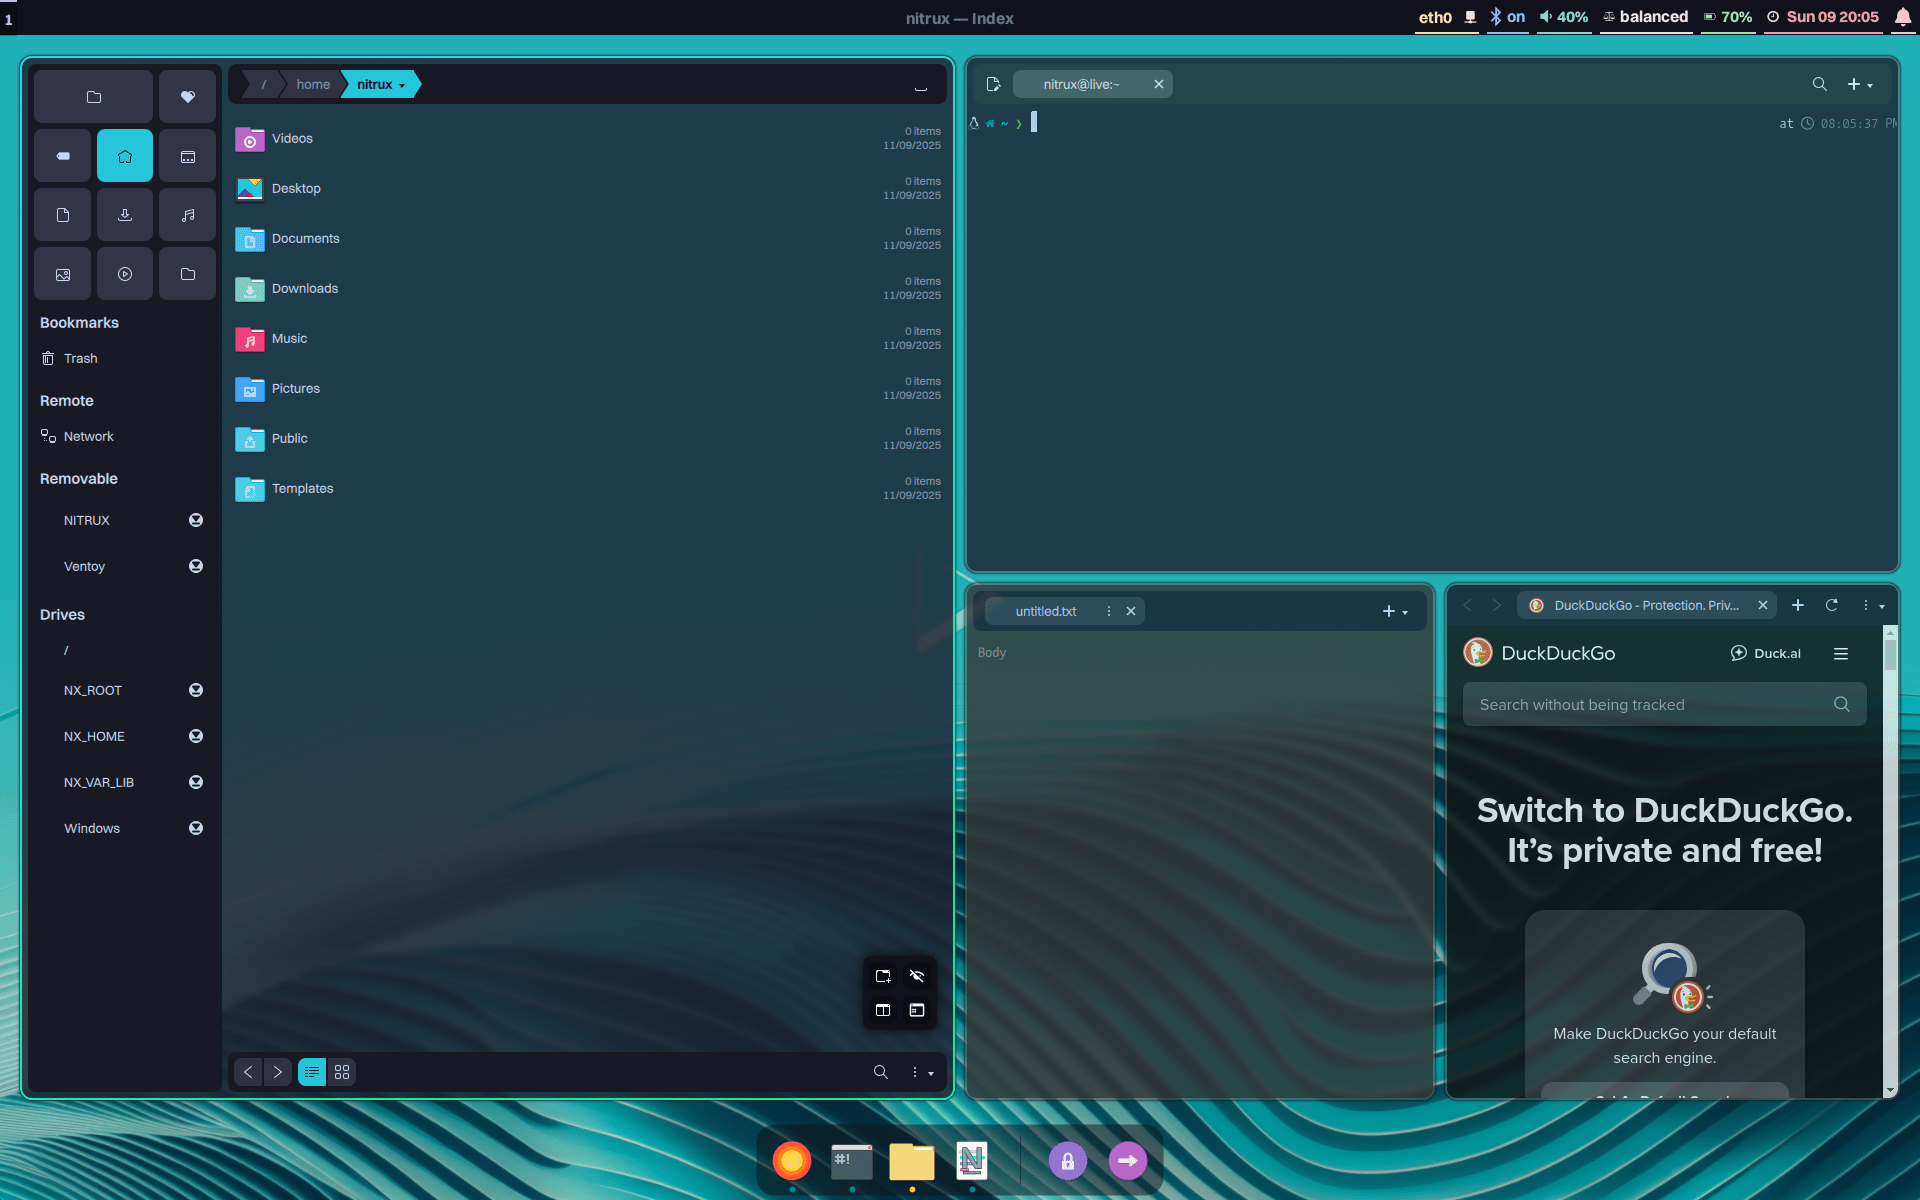Select the untitled.txt tab

tap(1046, 611)
